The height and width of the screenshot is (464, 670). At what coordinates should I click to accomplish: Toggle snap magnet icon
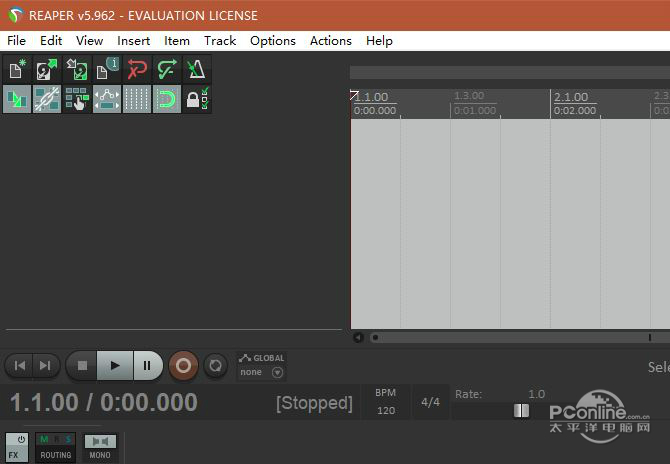coord(167,99)
